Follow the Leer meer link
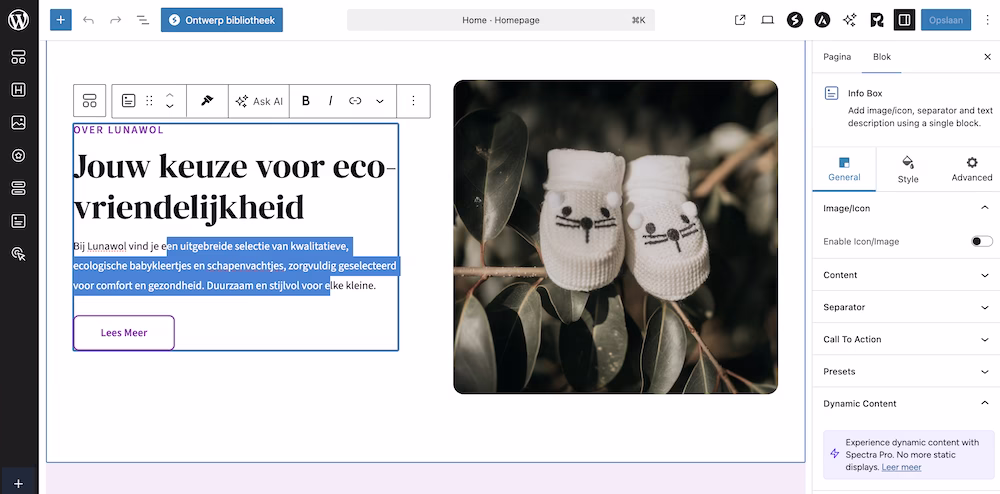Screen dimensions: 1000x494 [x=901, y=467]
